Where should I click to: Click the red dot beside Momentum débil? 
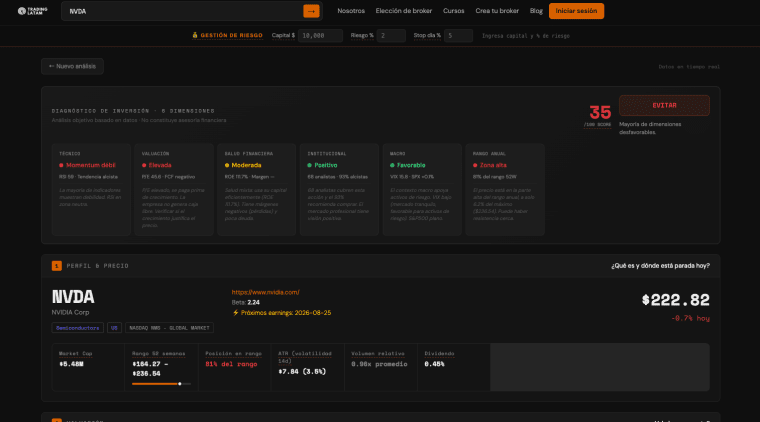61,165
